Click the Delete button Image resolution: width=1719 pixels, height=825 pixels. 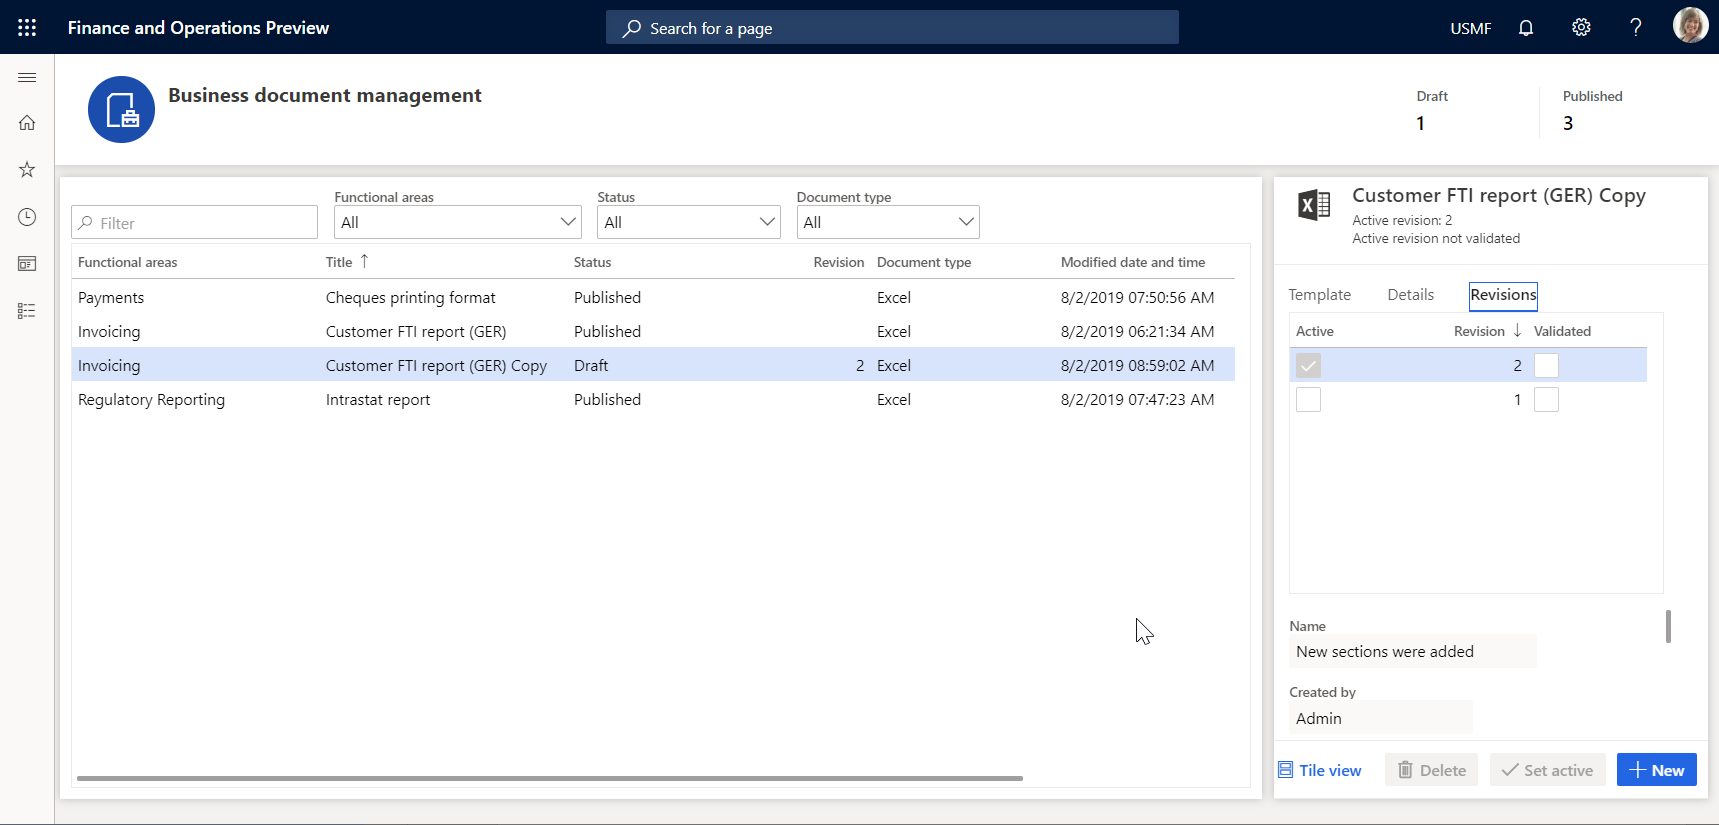click(x=1431, y=770)
